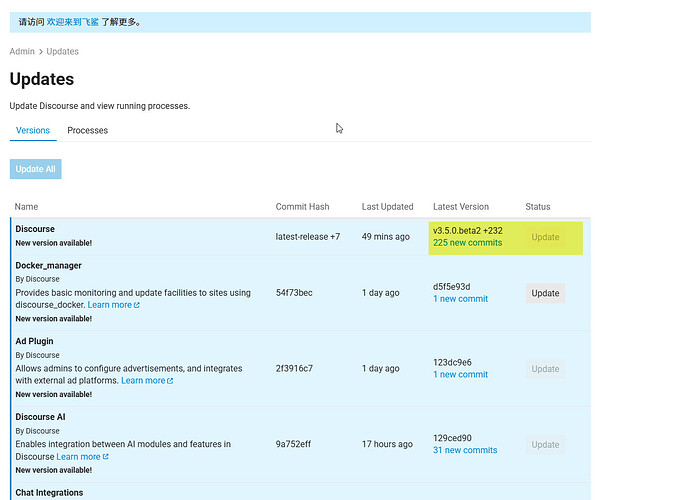The height and width of the screenshot is (500, 683).
Task: Click Update button for Discourse row
Action: pos(545,237)
